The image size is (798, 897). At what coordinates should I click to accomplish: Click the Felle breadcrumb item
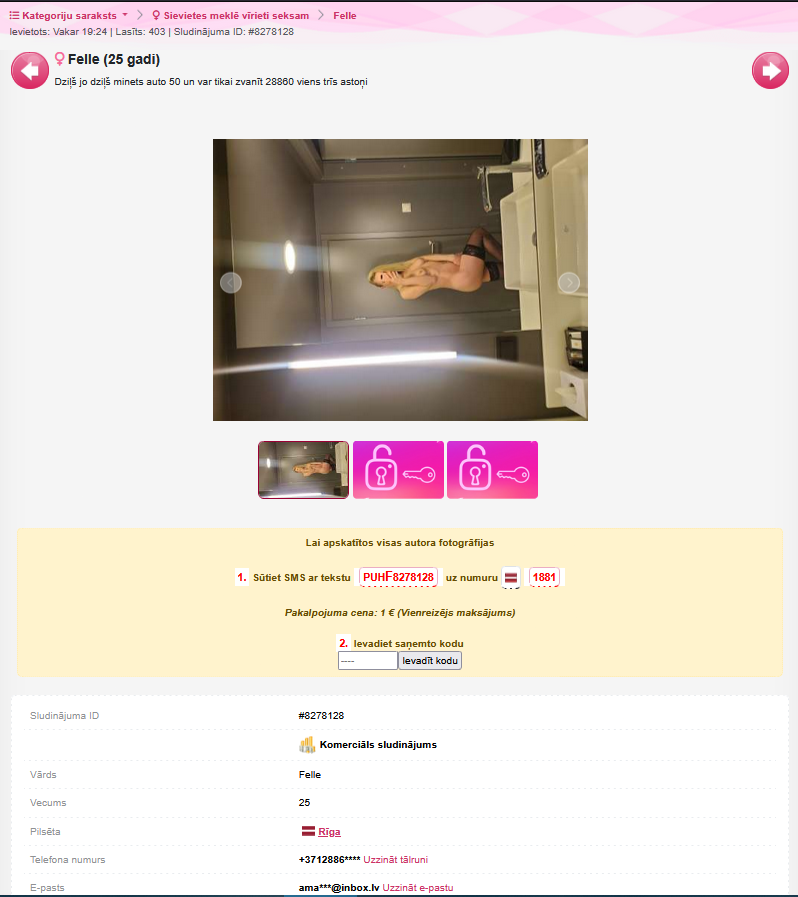pos(345,15)
